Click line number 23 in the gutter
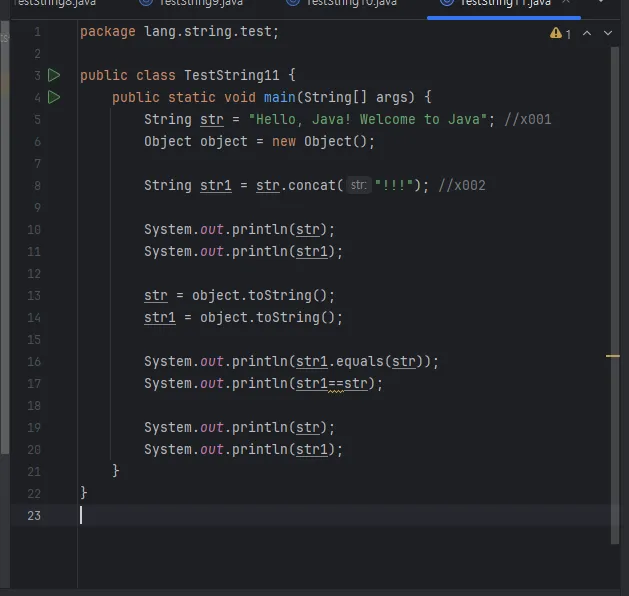 [x=34, y=516]
